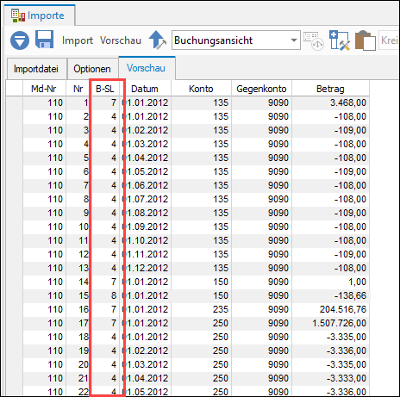
Task: Click the Datum cell 1.12.2012
Action: coord(146,268)
